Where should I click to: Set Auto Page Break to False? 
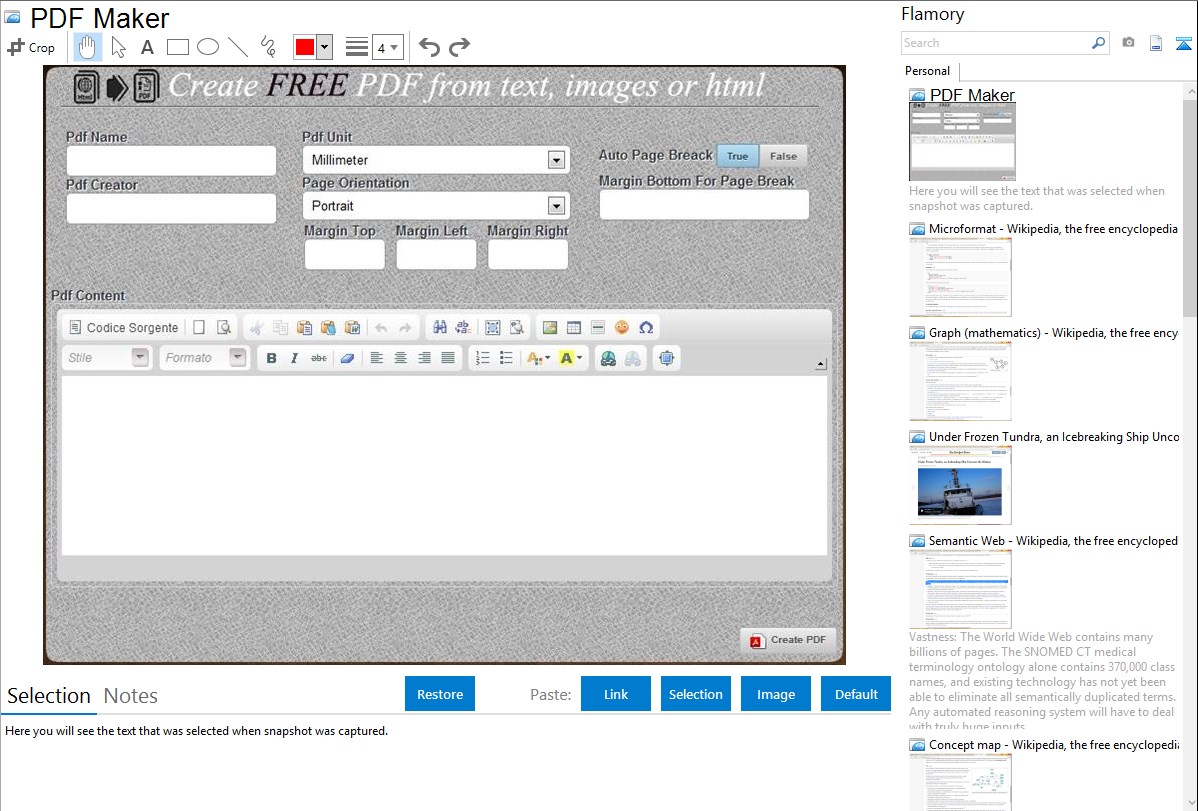[x=783, y=156]
